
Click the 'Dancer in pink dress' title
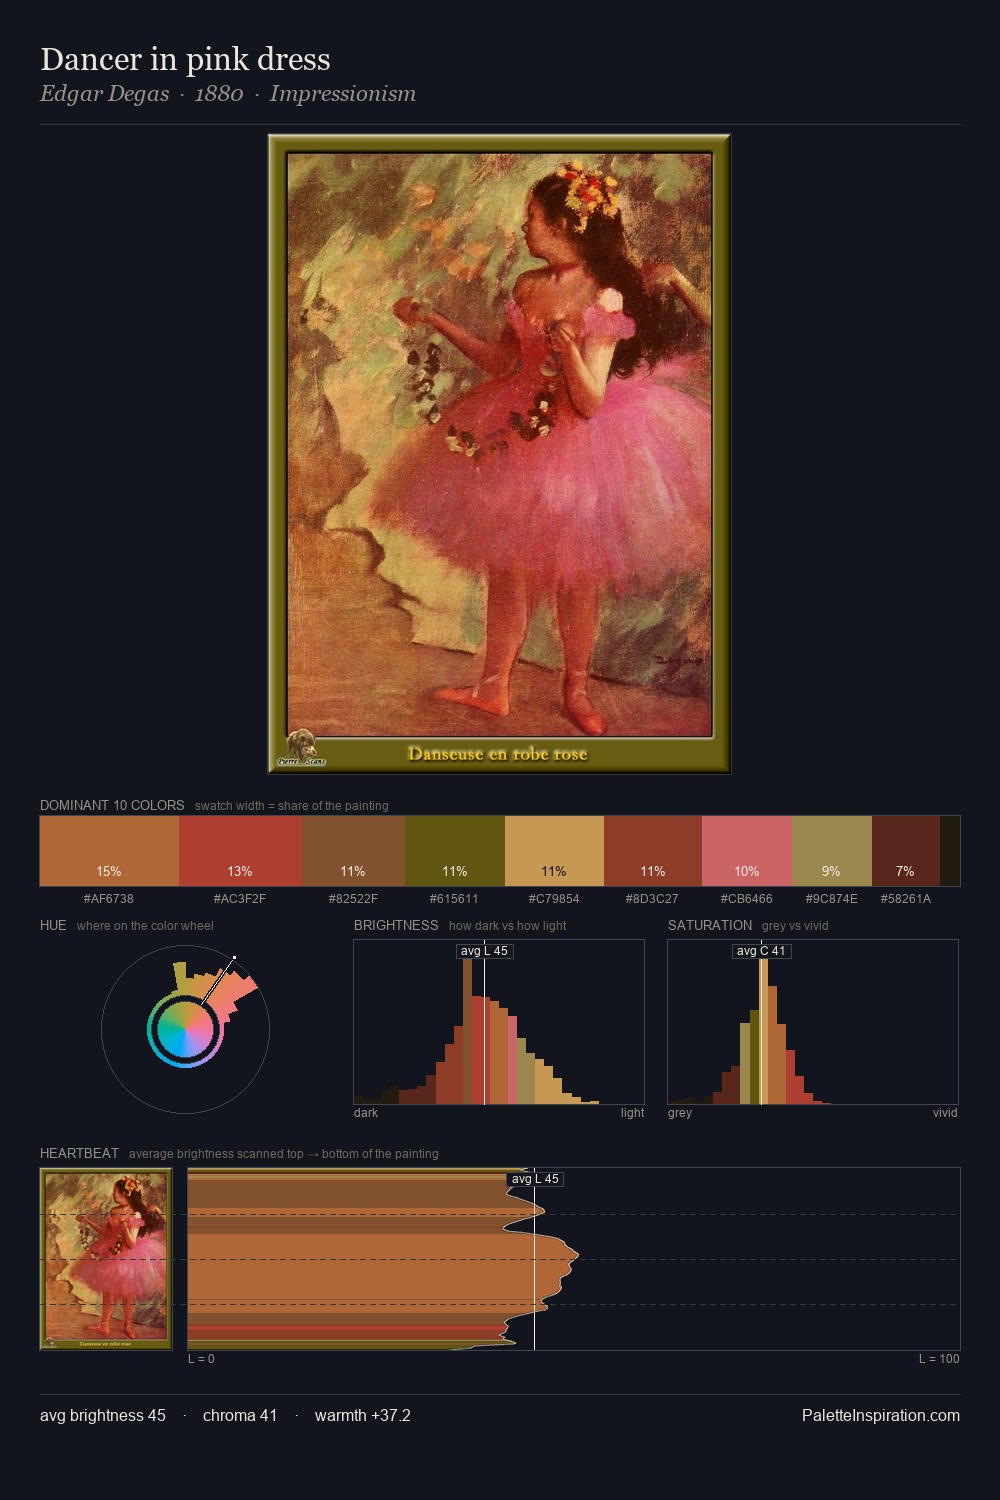pyautogui.click(x=185, y=59)
